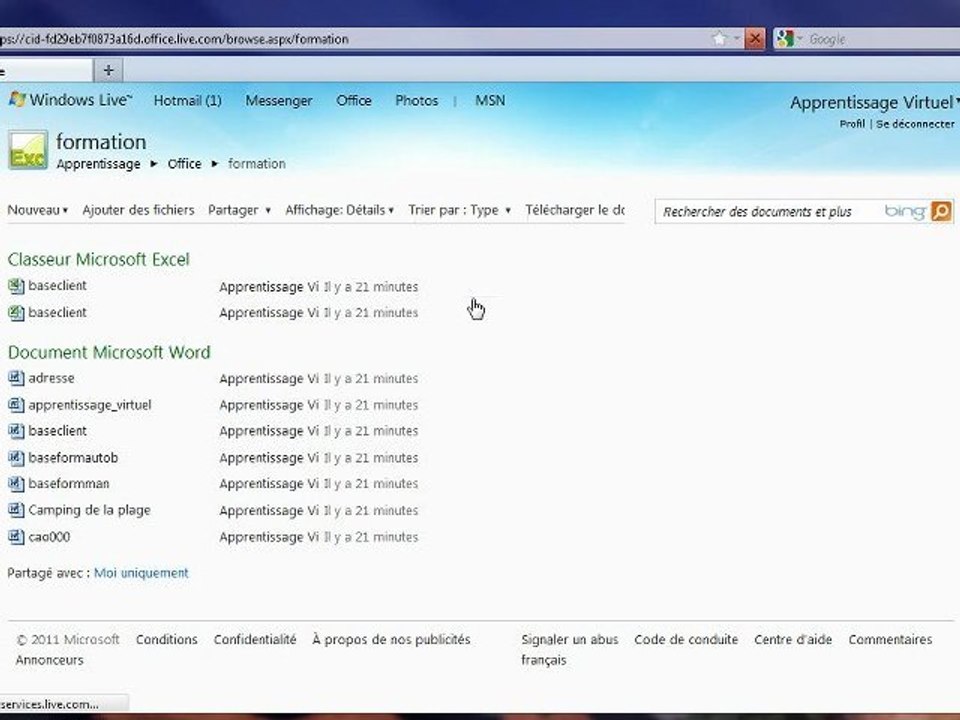
Task: Click the Commentaires footer link
Action: pyautogui.click(x=890, y=639)
